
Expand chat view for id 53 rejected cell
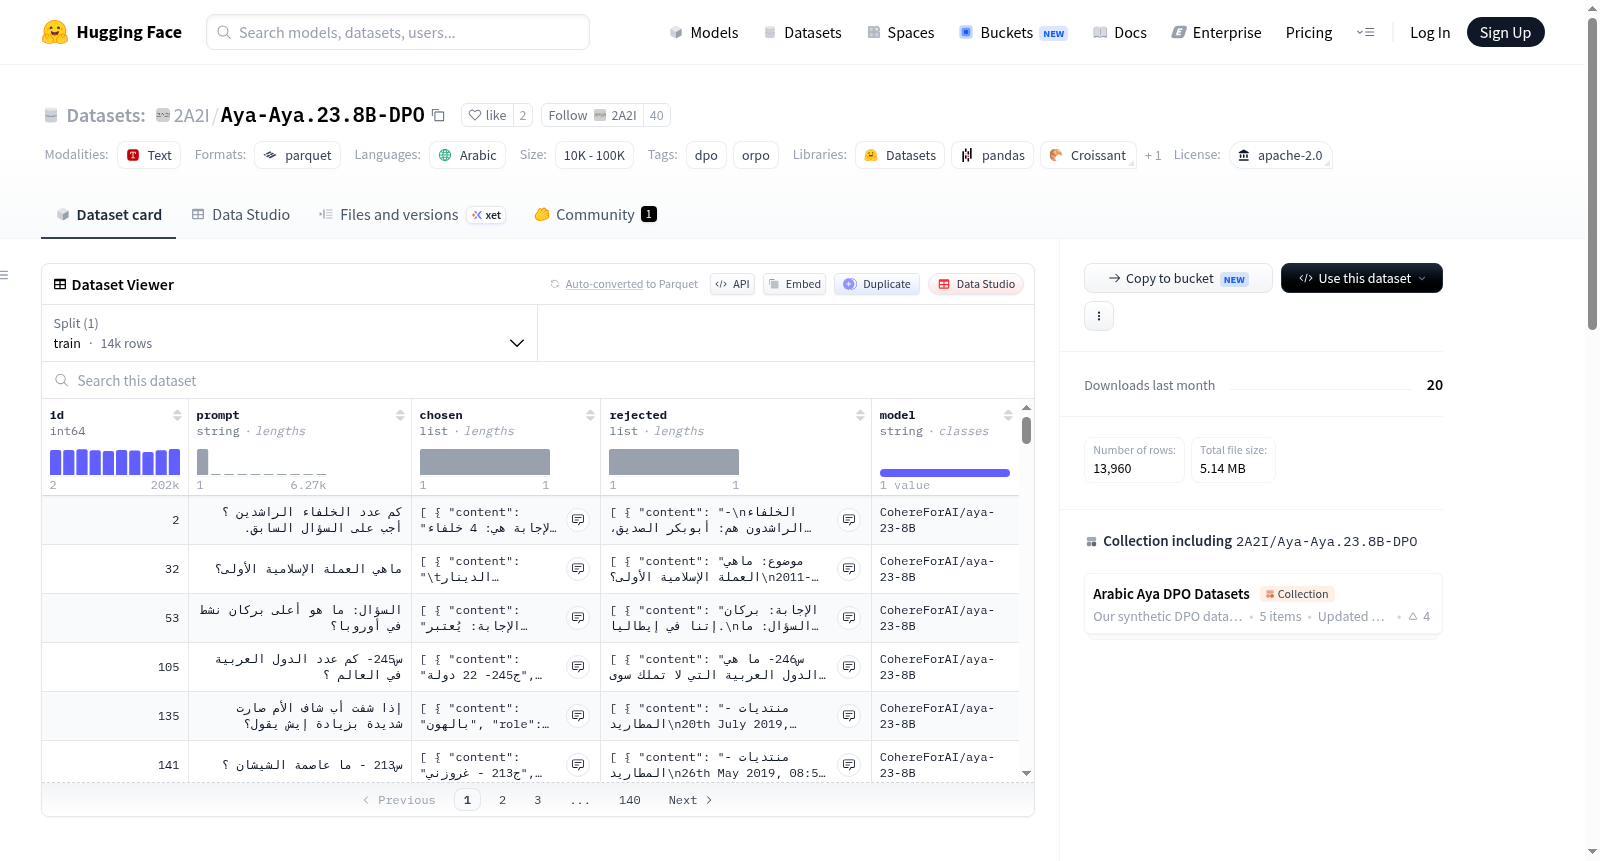(x=849, y=618)
